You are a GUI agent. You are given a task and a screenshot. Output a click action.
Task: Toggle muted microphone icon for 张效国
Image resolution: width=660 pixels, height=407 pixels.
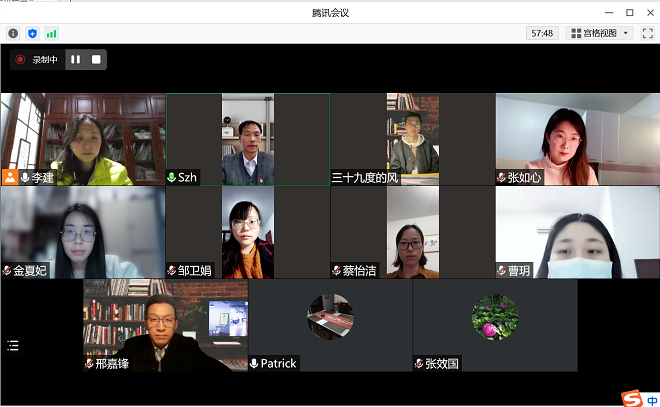[420, 363]
